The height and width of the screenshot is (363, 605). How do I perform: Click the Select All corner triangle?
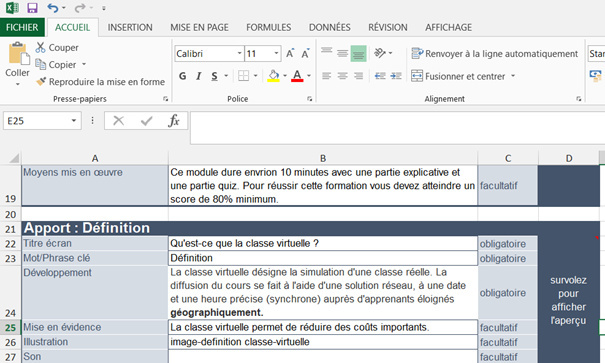tap(14, 158)
